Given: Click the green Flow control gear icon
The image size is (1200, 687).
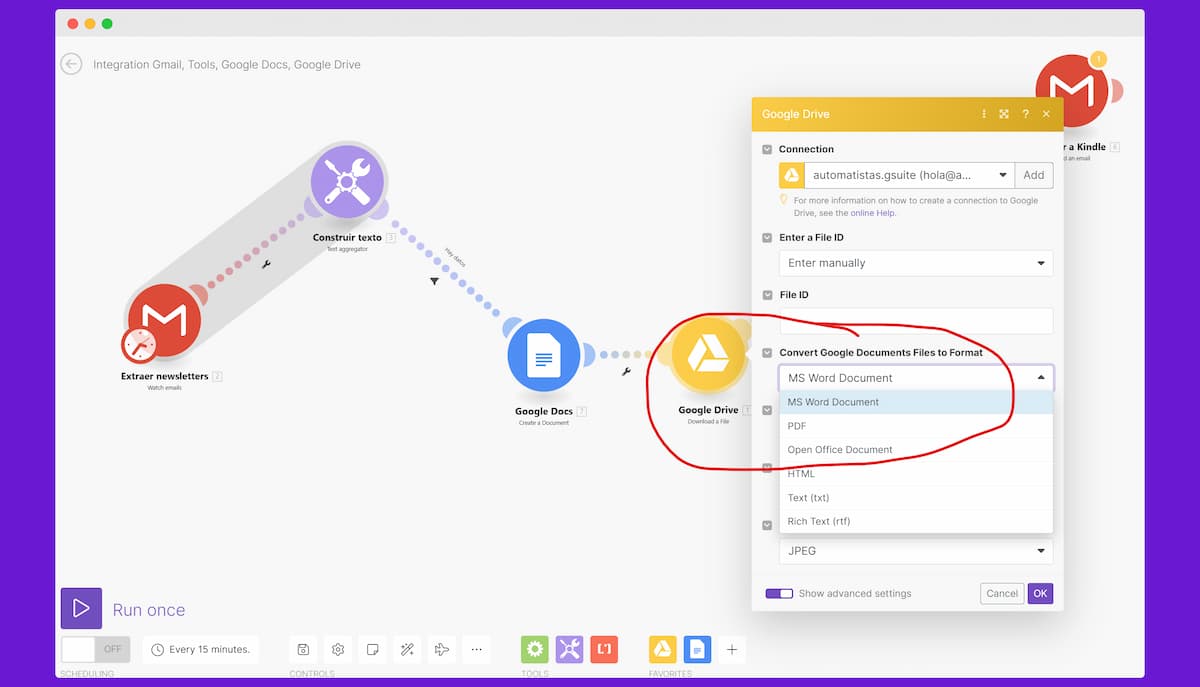Looking at the screenshot, I should pyautogui.click(x=535, y=649).
